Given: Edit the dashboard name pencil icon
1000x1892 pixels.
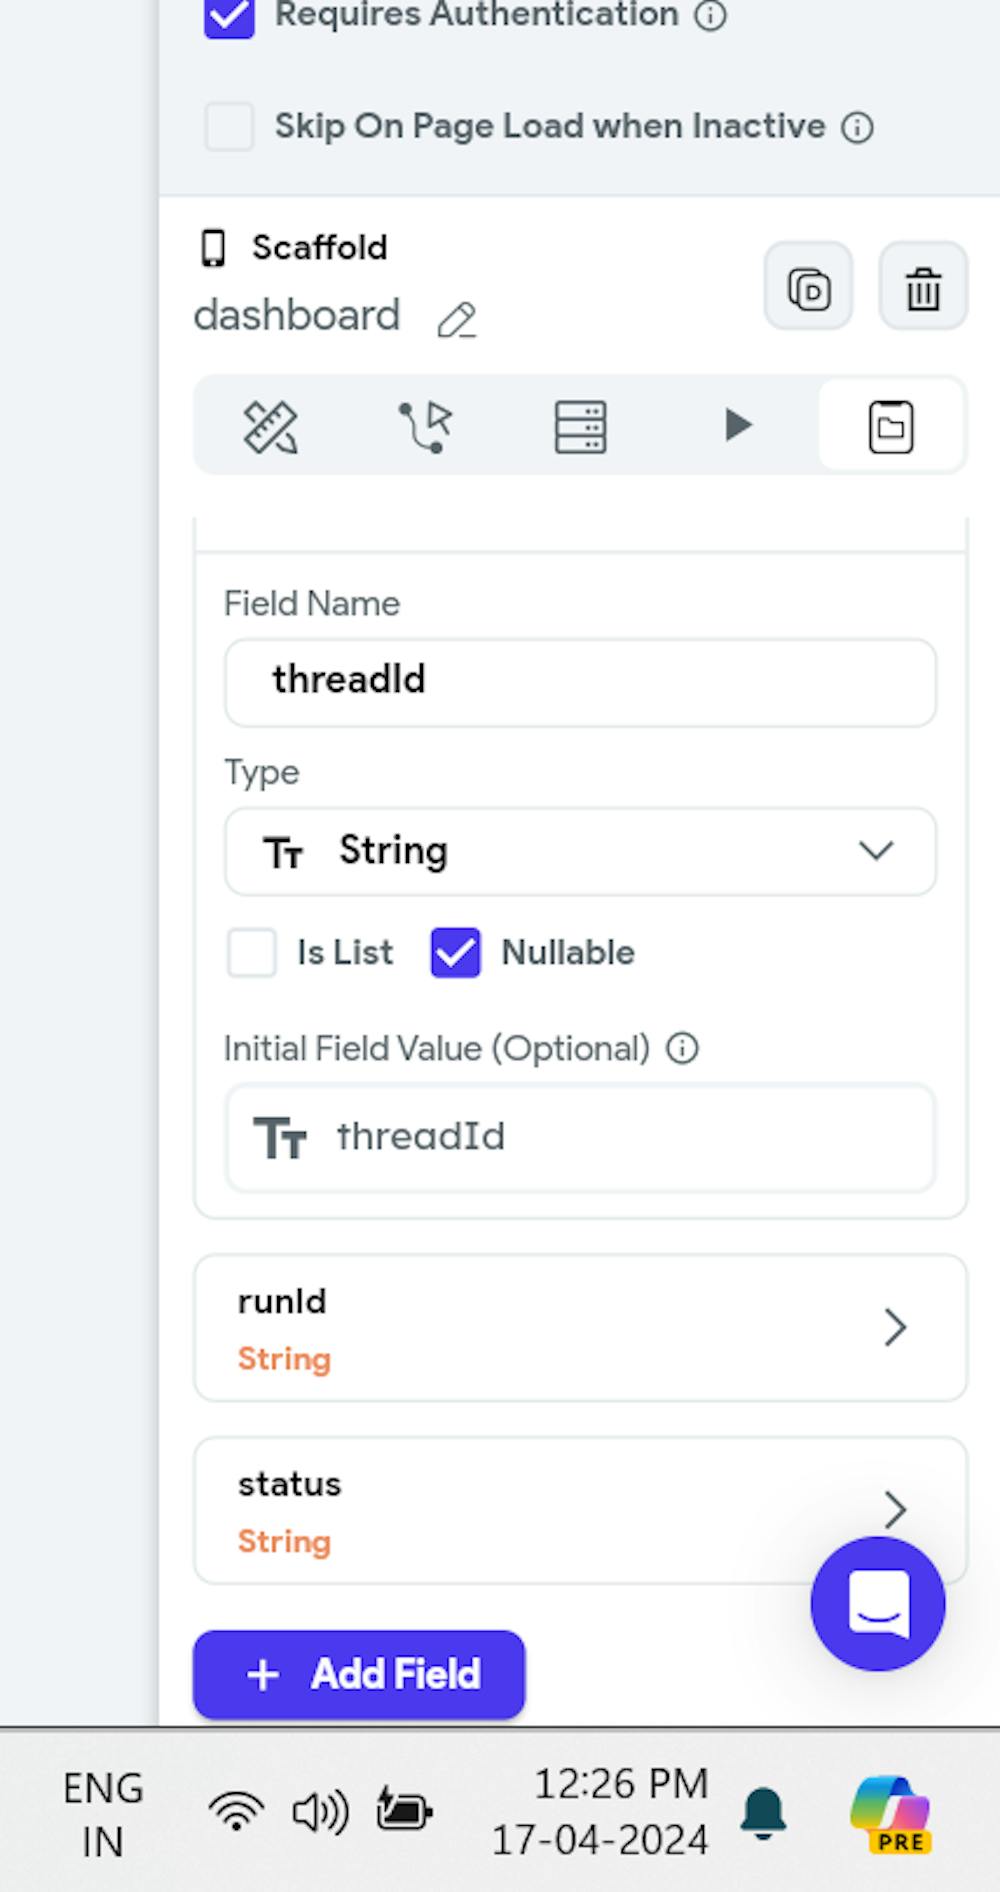Looking at the screenshot, I should pos(457,320).
